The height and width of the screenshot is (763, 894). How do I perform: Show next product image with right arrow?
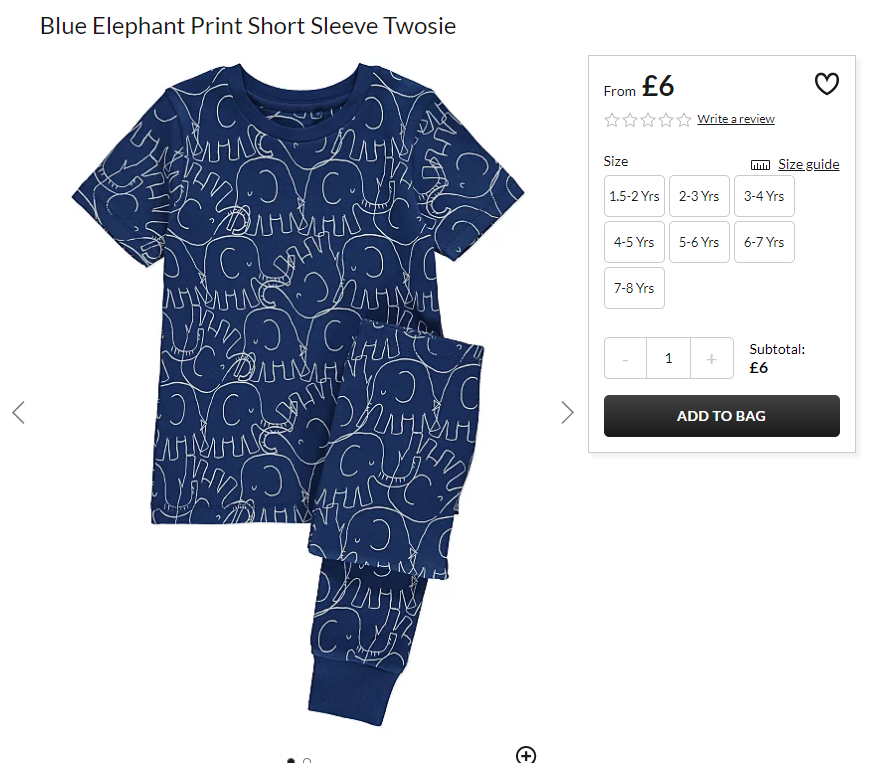(567, 412)
